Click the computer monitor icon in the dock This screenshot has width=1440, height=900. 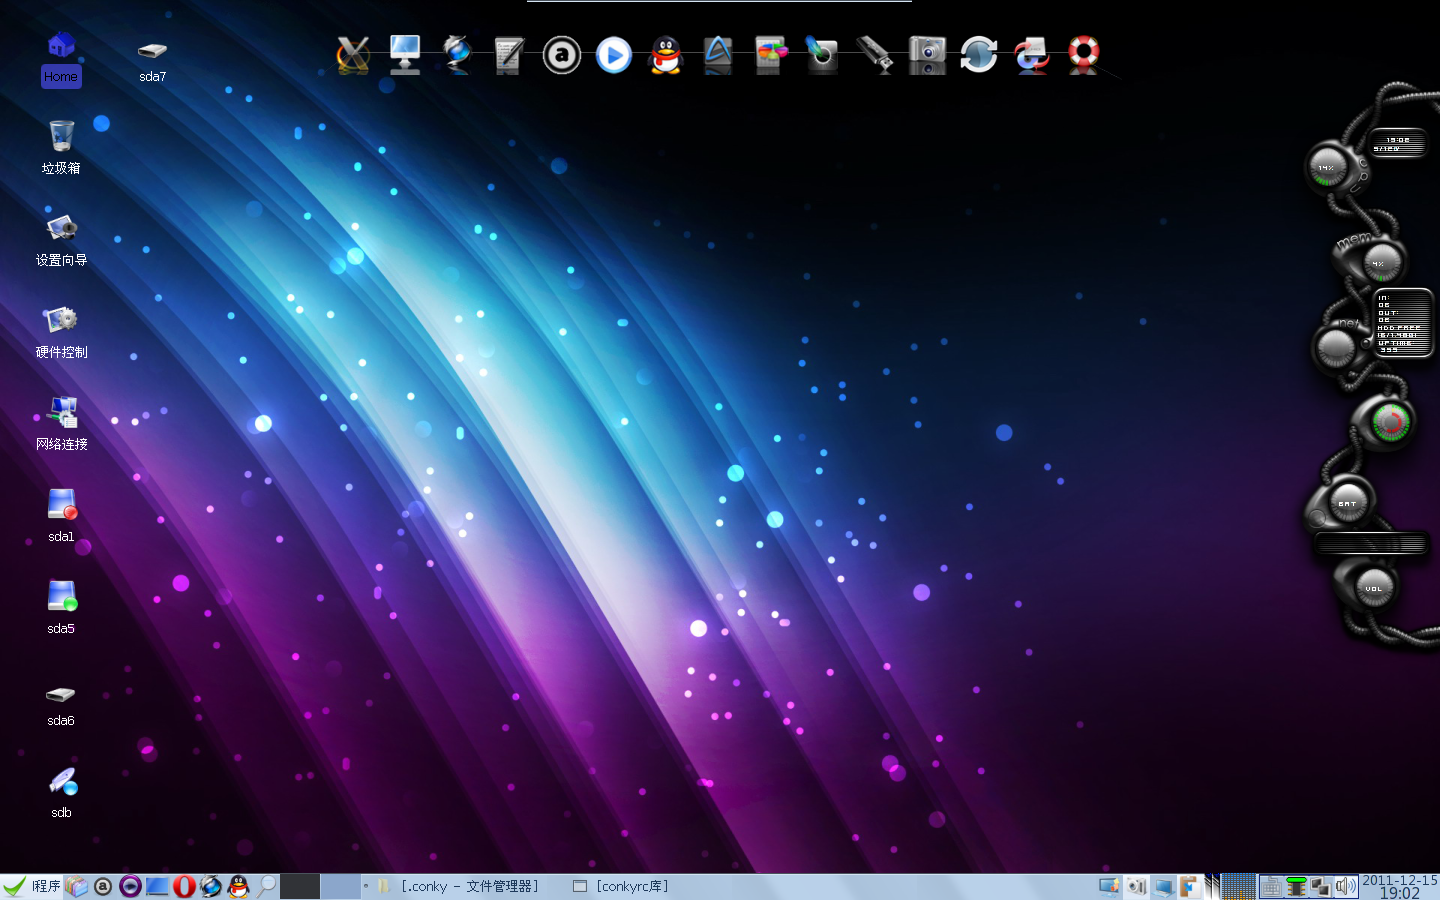[405, 55]
